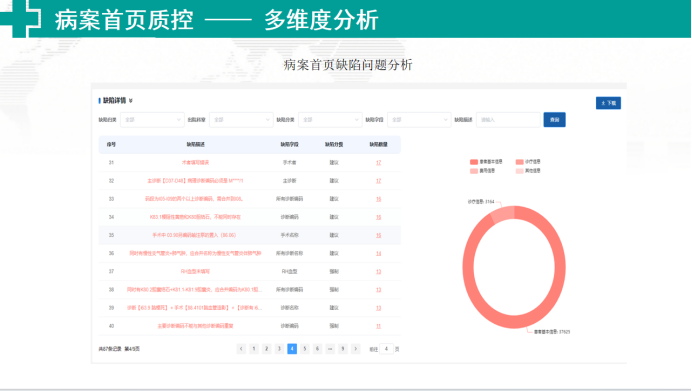Click the 缺陷数量 column header
The image size is (692, 391).
pos(378,145)
